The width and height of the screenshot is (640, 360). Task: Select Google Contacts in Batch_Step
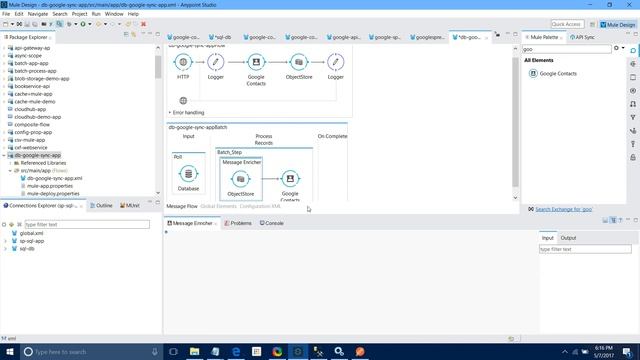(x=290, y=178)
